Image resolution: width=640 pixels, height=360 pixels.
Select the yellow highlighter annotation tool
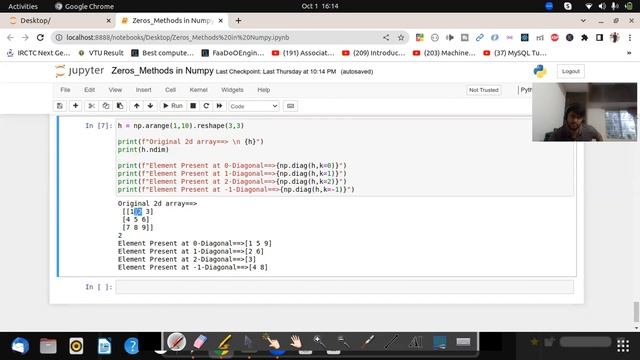pyautogui.click(x=224, y=343)
